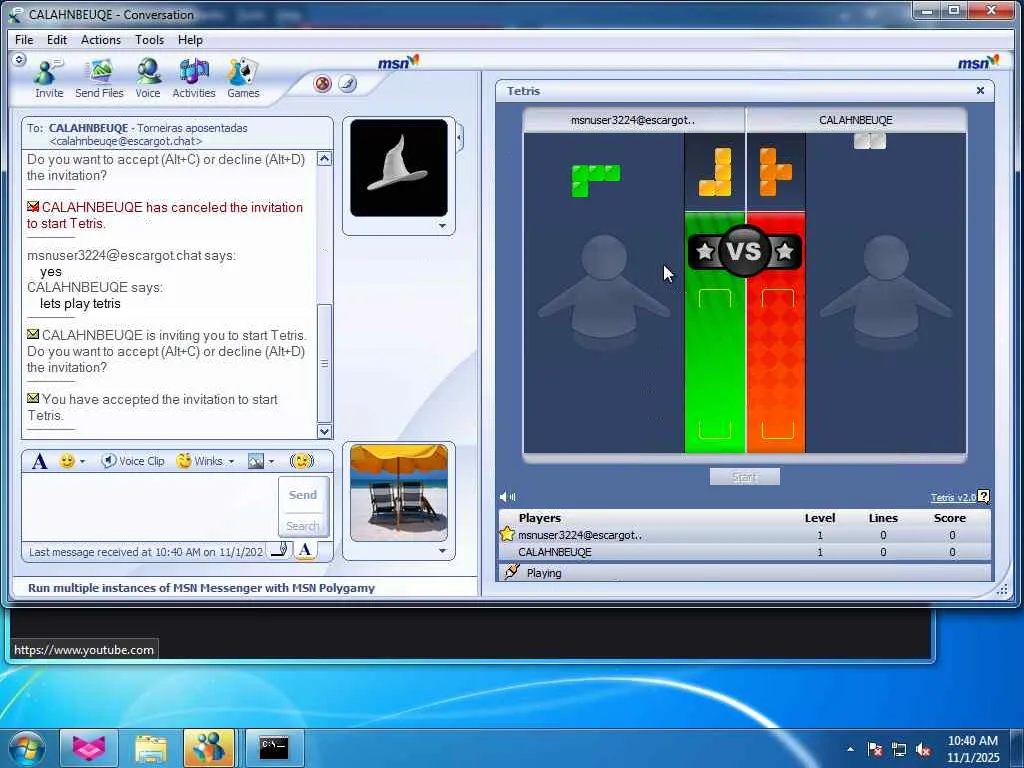Close the Tetris activity panel
Viewport: 1024px width, 768px height.
click(x=980, y=91)
